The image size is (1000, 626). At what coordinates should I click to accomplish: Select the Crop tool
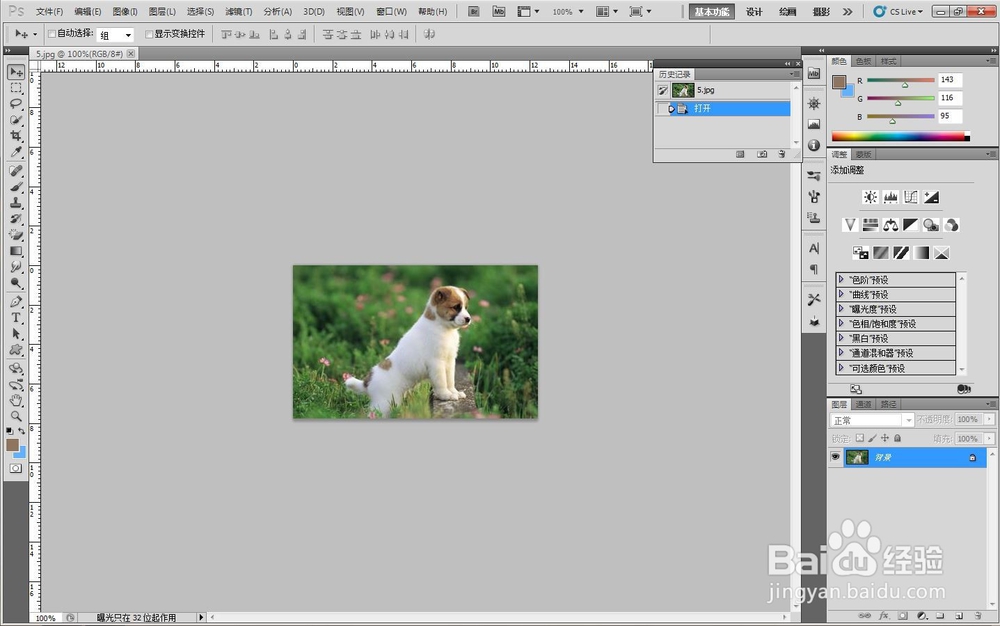click(16, 135)
